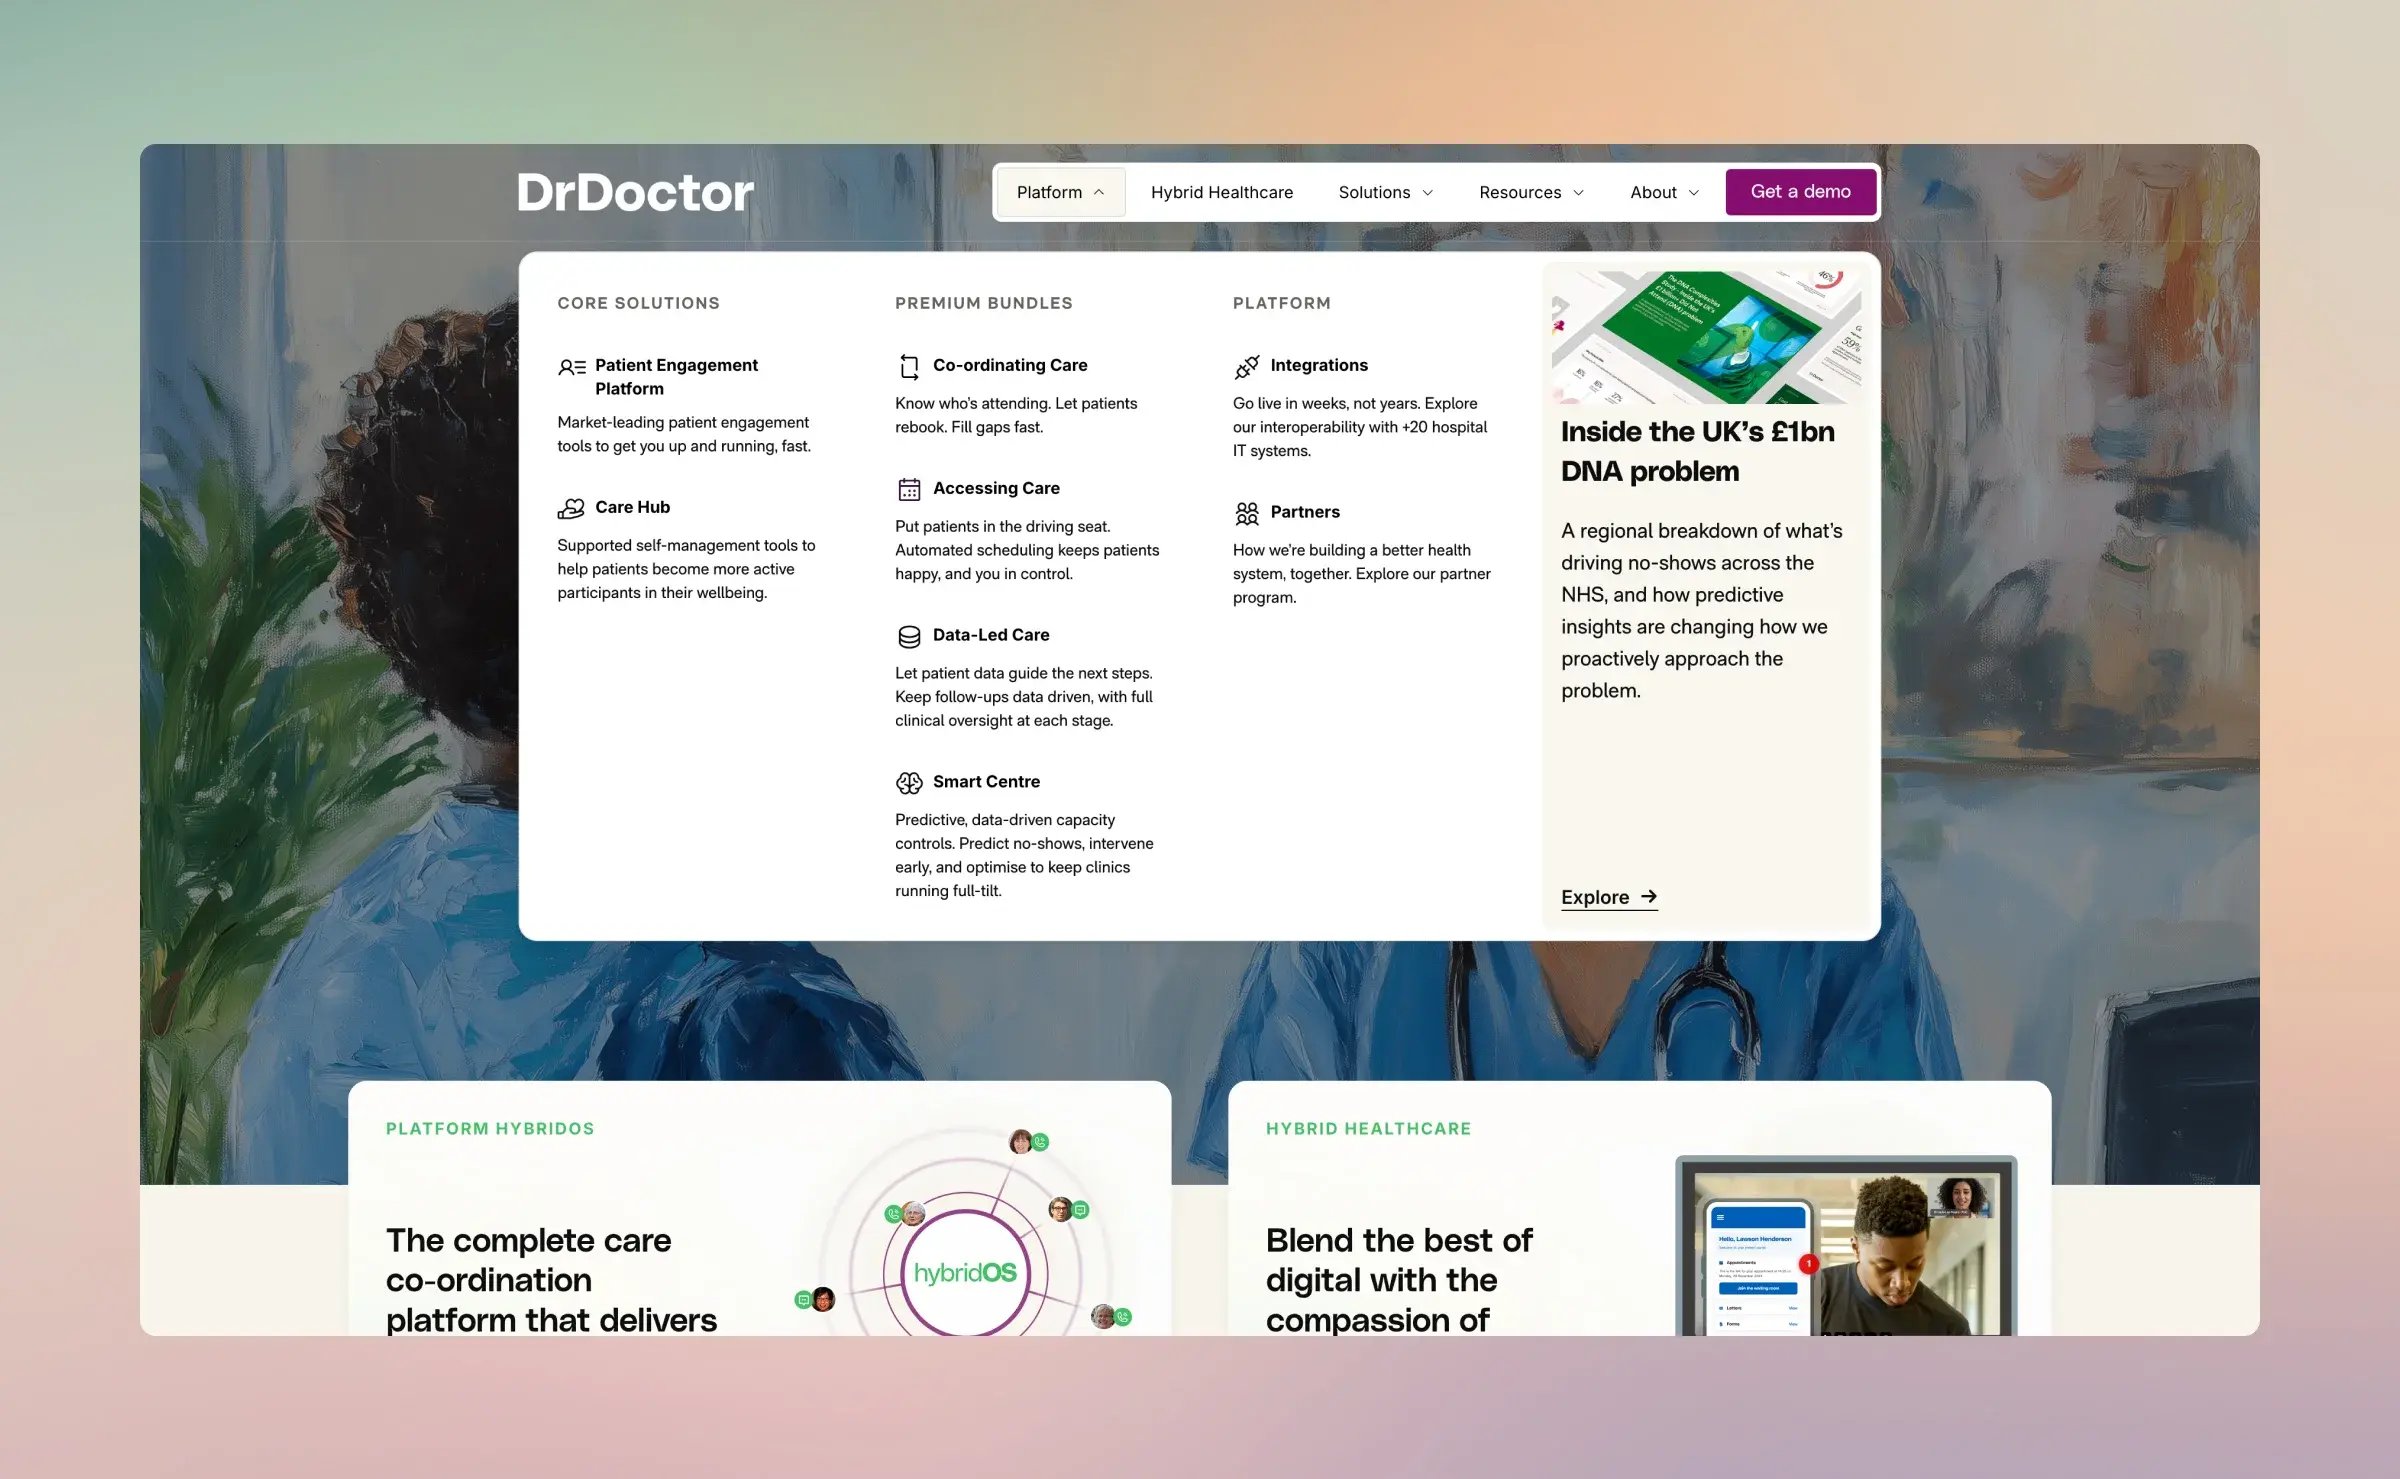Click the Care Hub icon

[571, 507]
